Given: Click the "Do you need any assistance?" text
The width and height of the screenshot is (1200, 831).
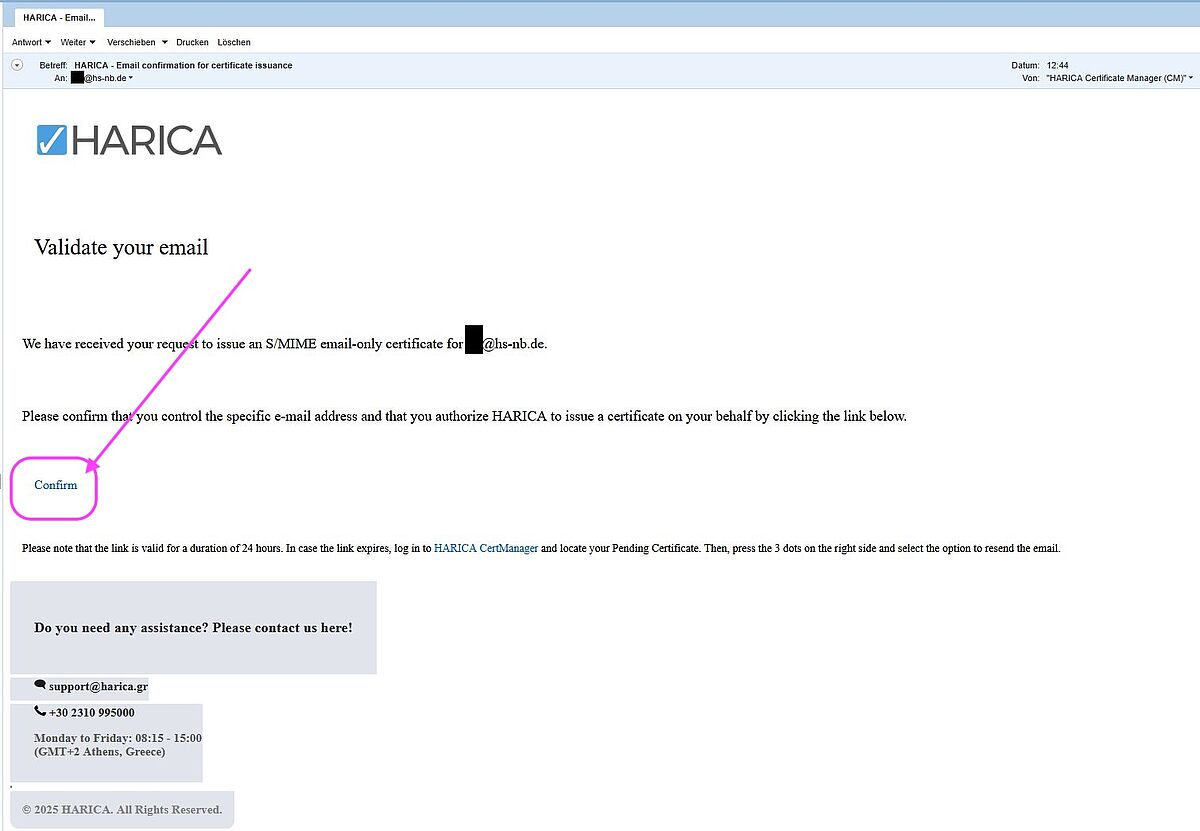Looking at the screenshot, I should 193,628.
